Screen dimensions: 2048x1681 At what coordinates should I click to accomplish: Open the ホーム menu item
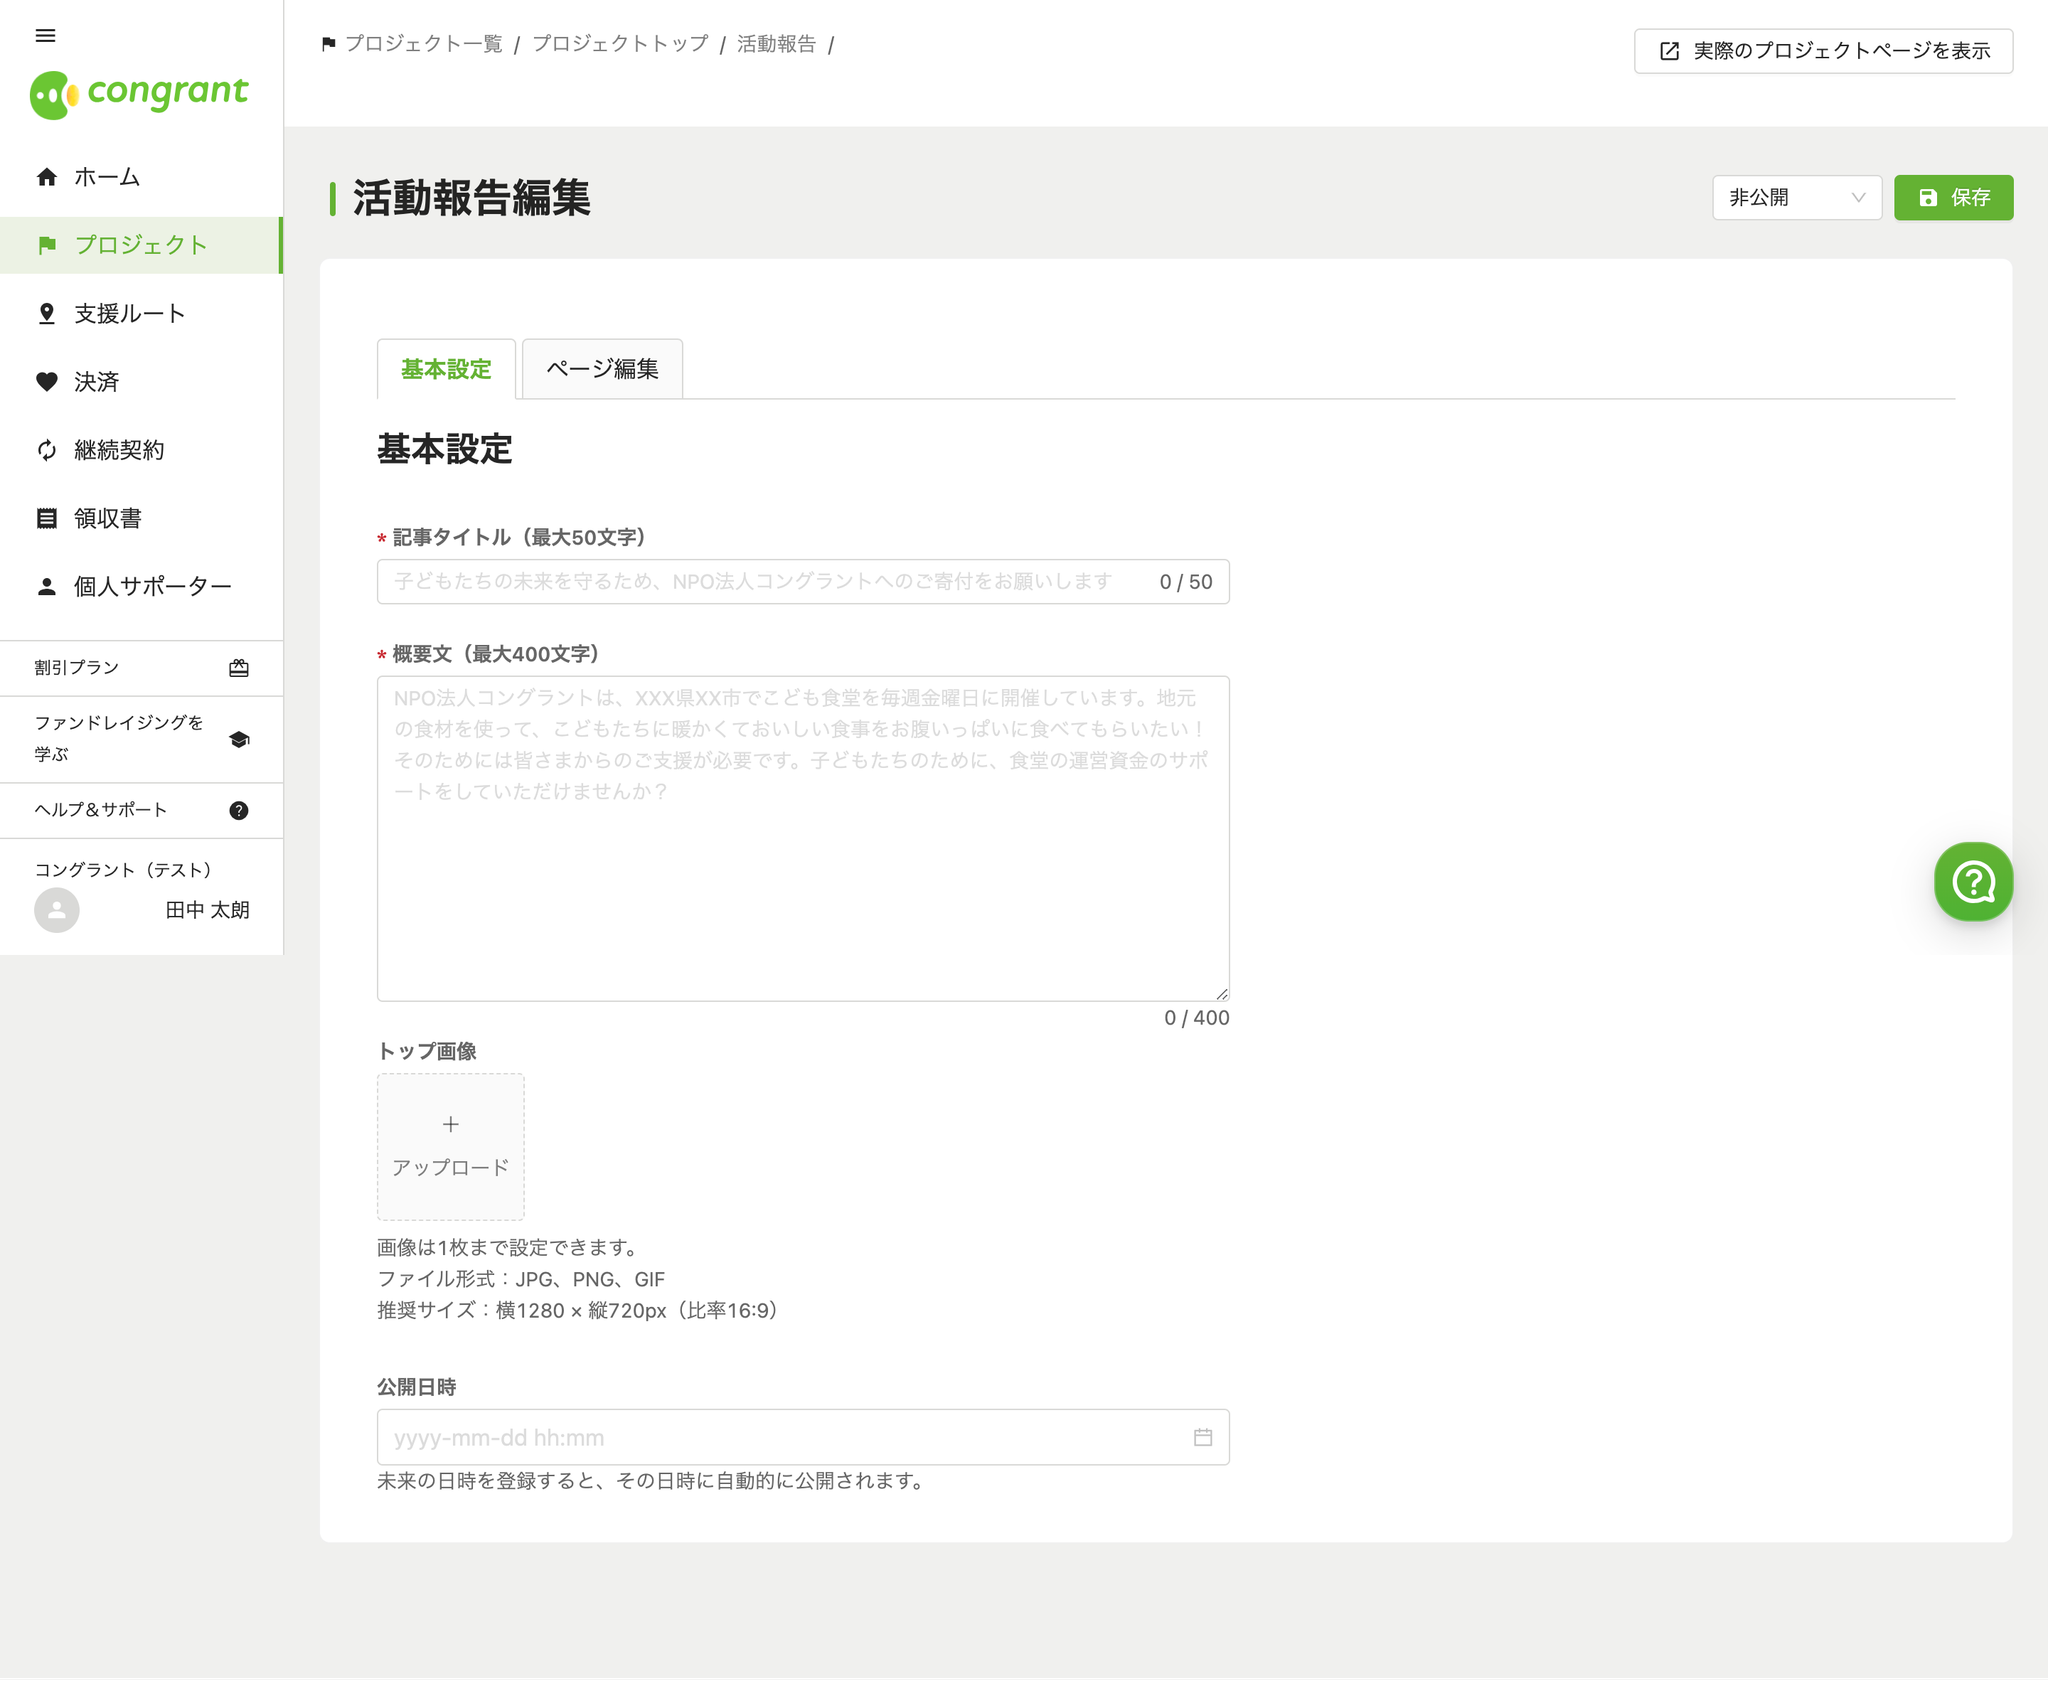point(141,177)
